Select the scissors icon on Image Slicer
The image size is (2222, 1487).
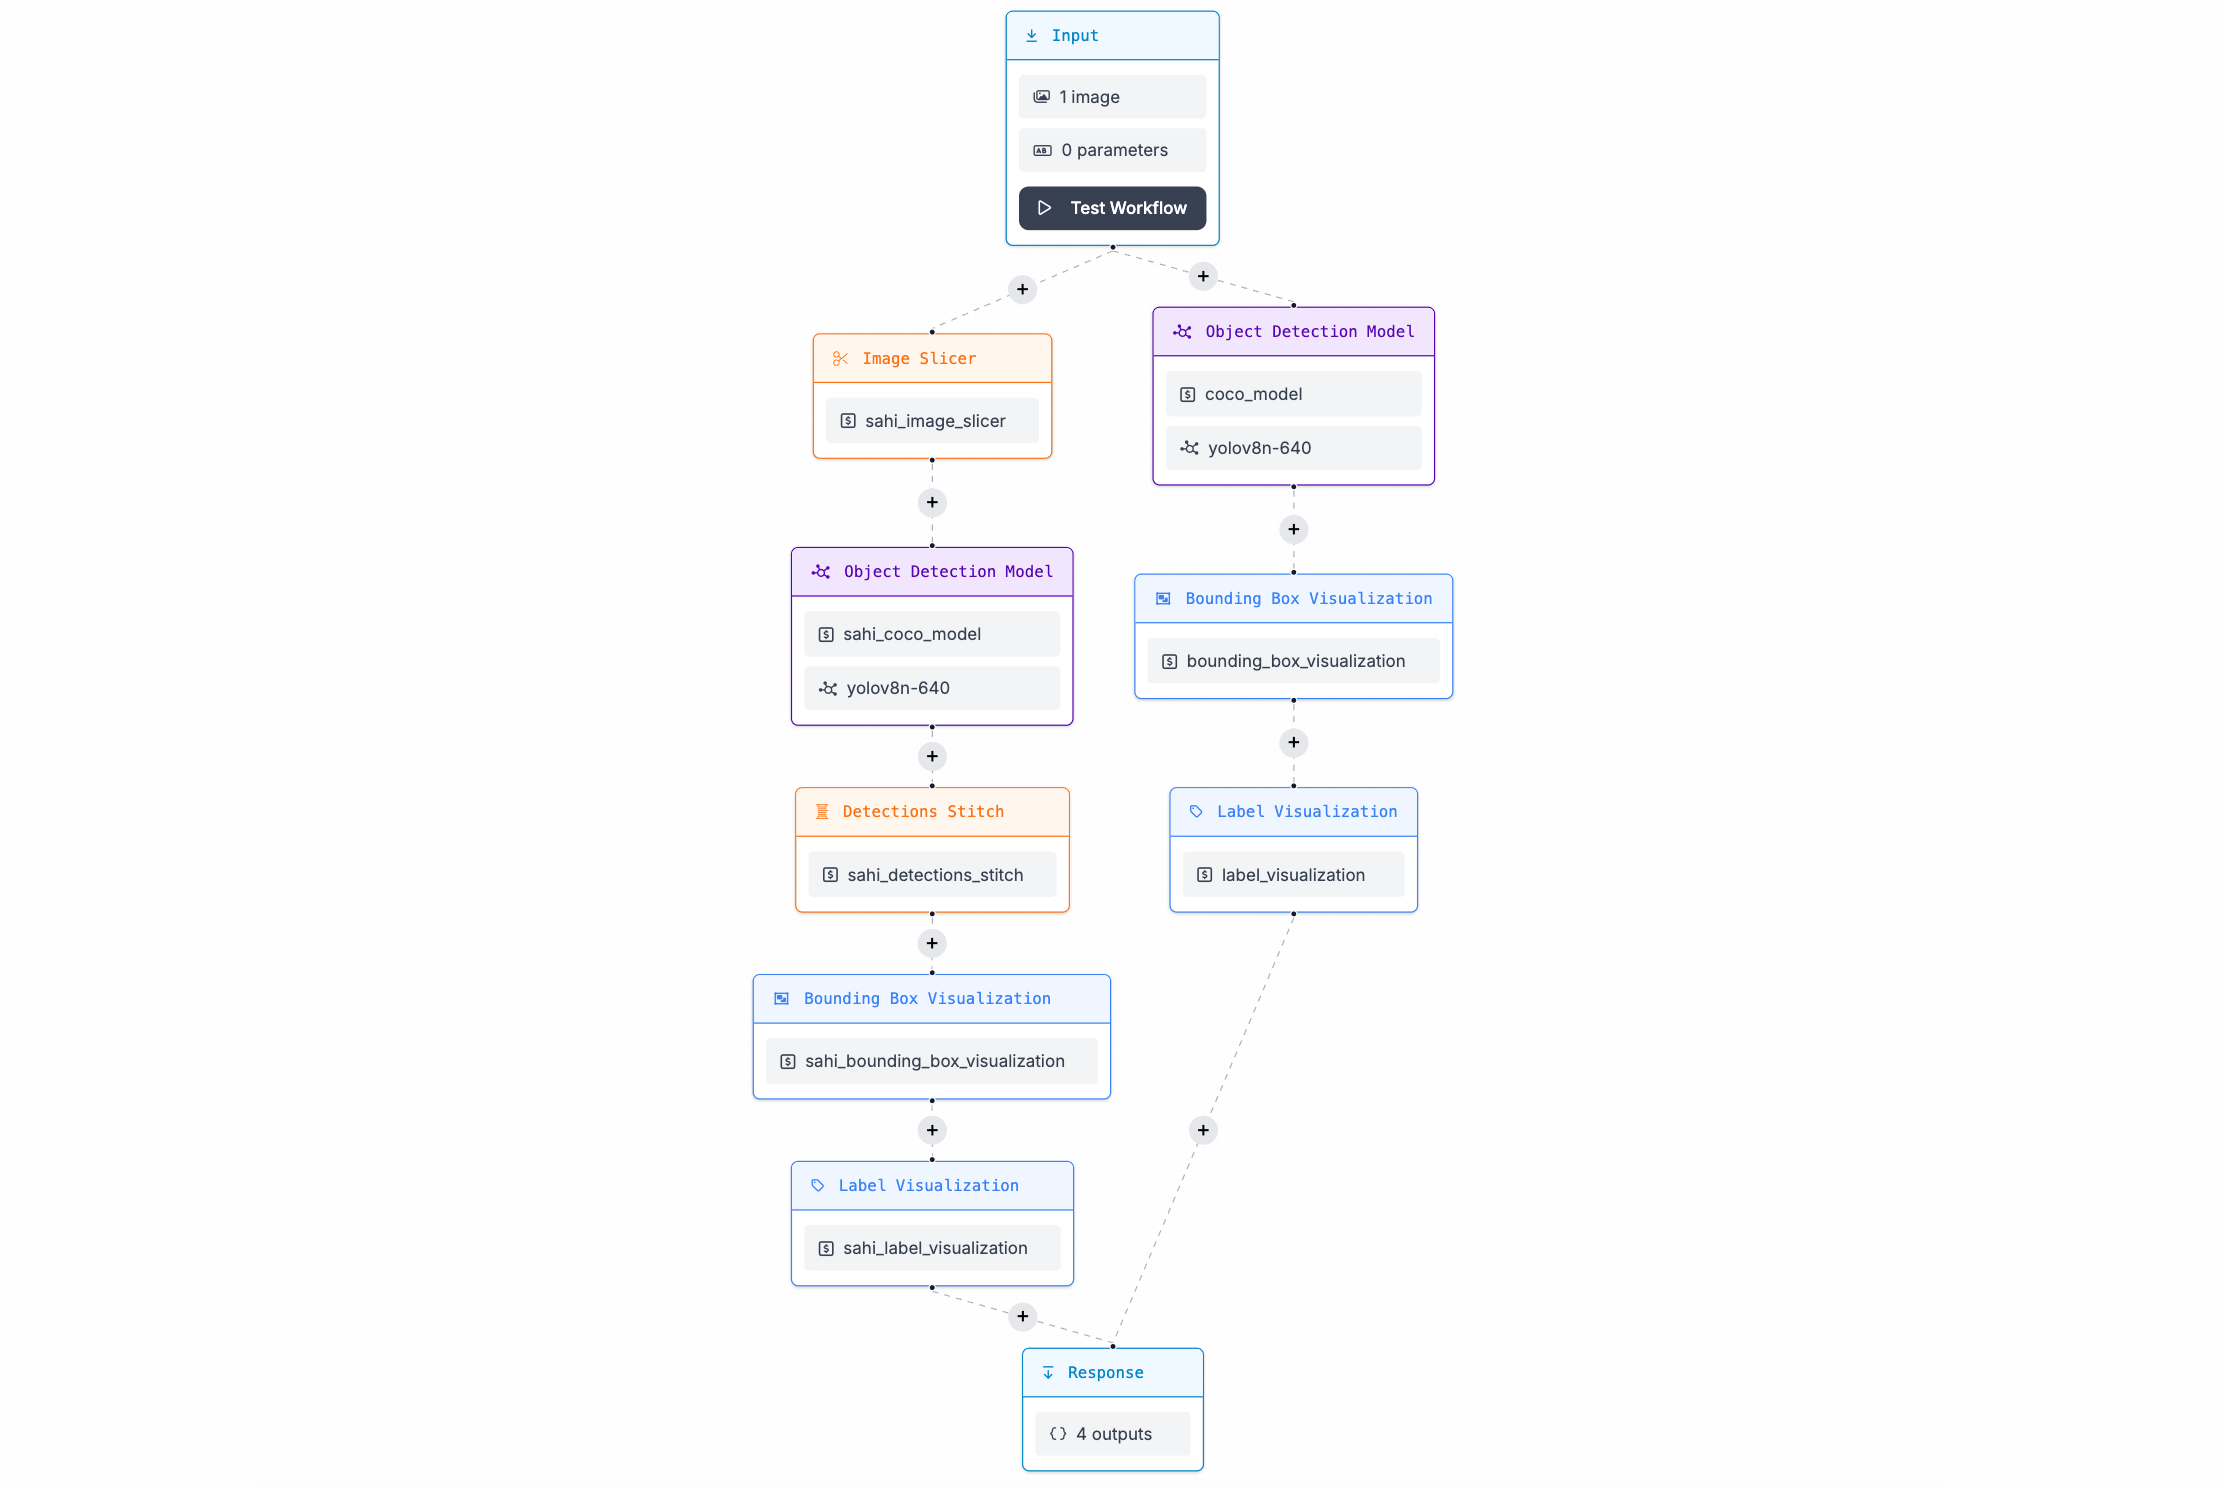(840, 358)
